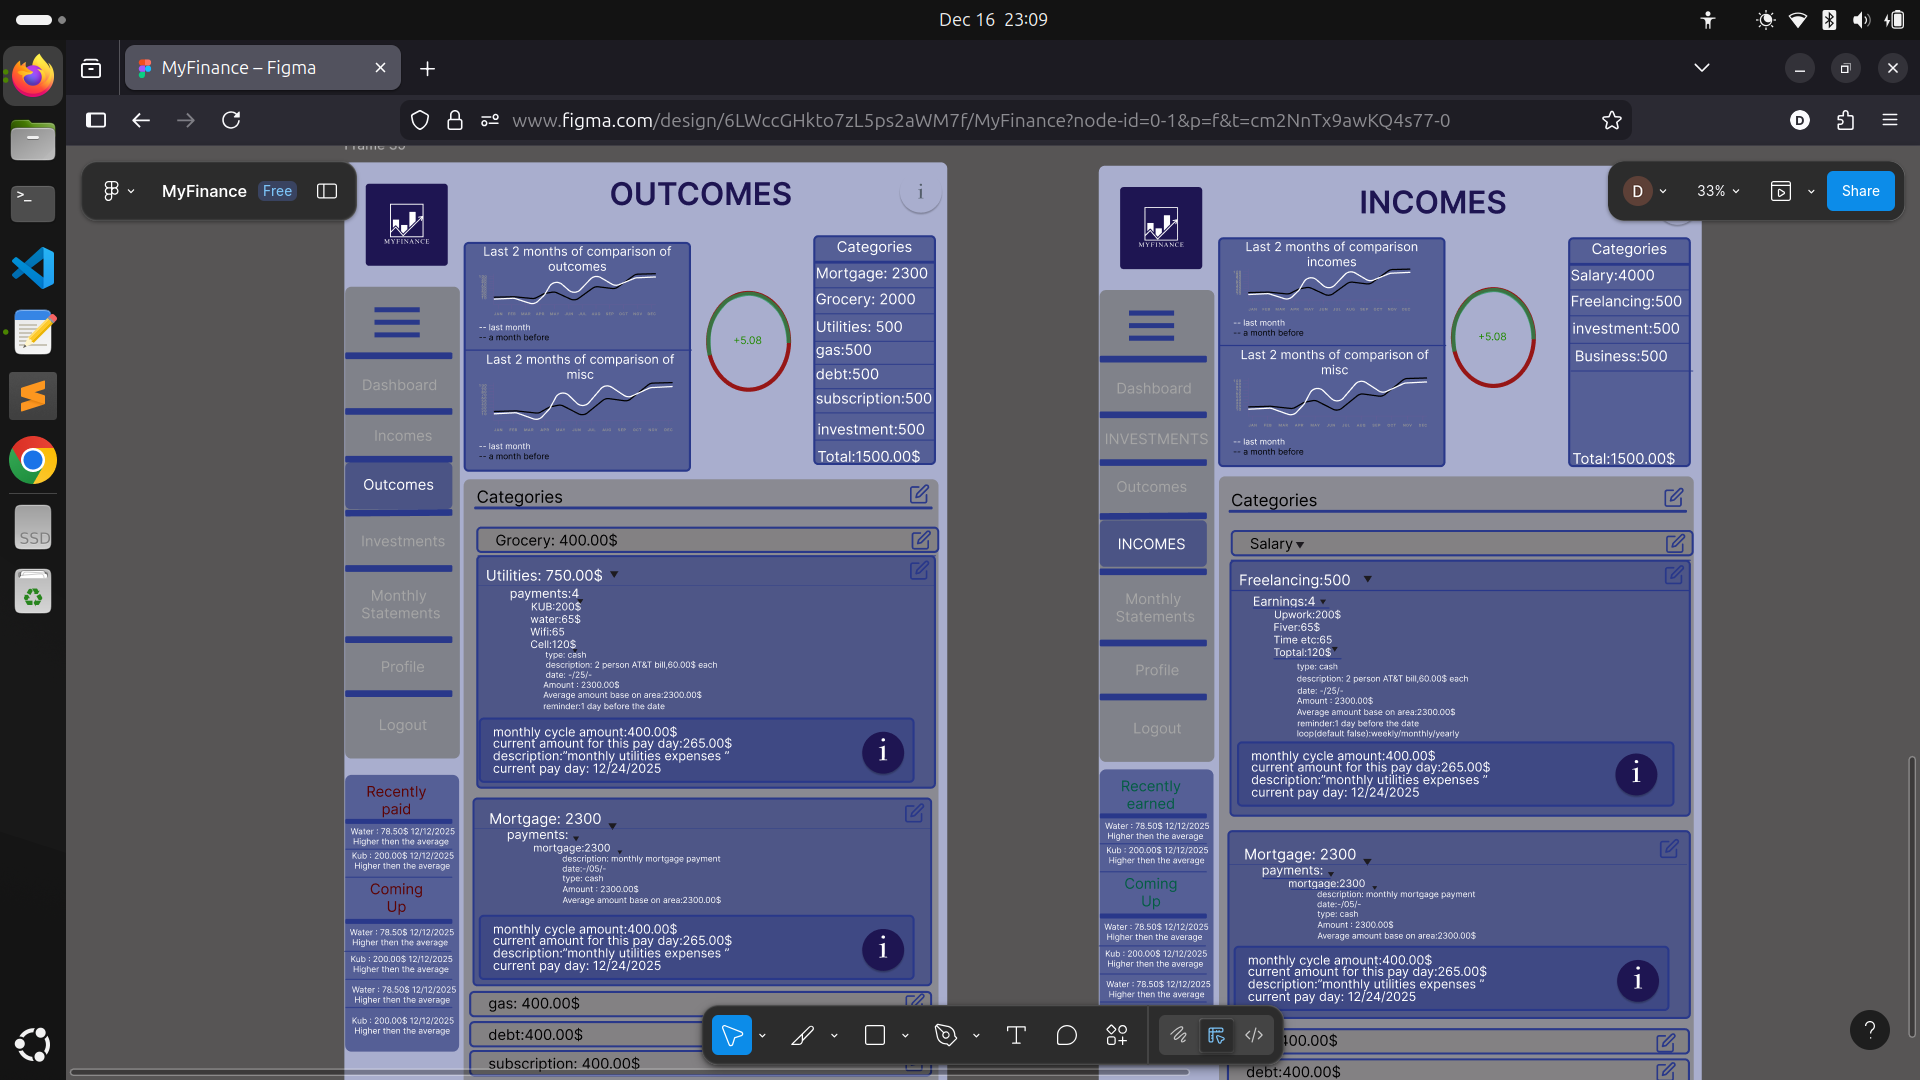Click the Figma URL address bar

(980, 120)
